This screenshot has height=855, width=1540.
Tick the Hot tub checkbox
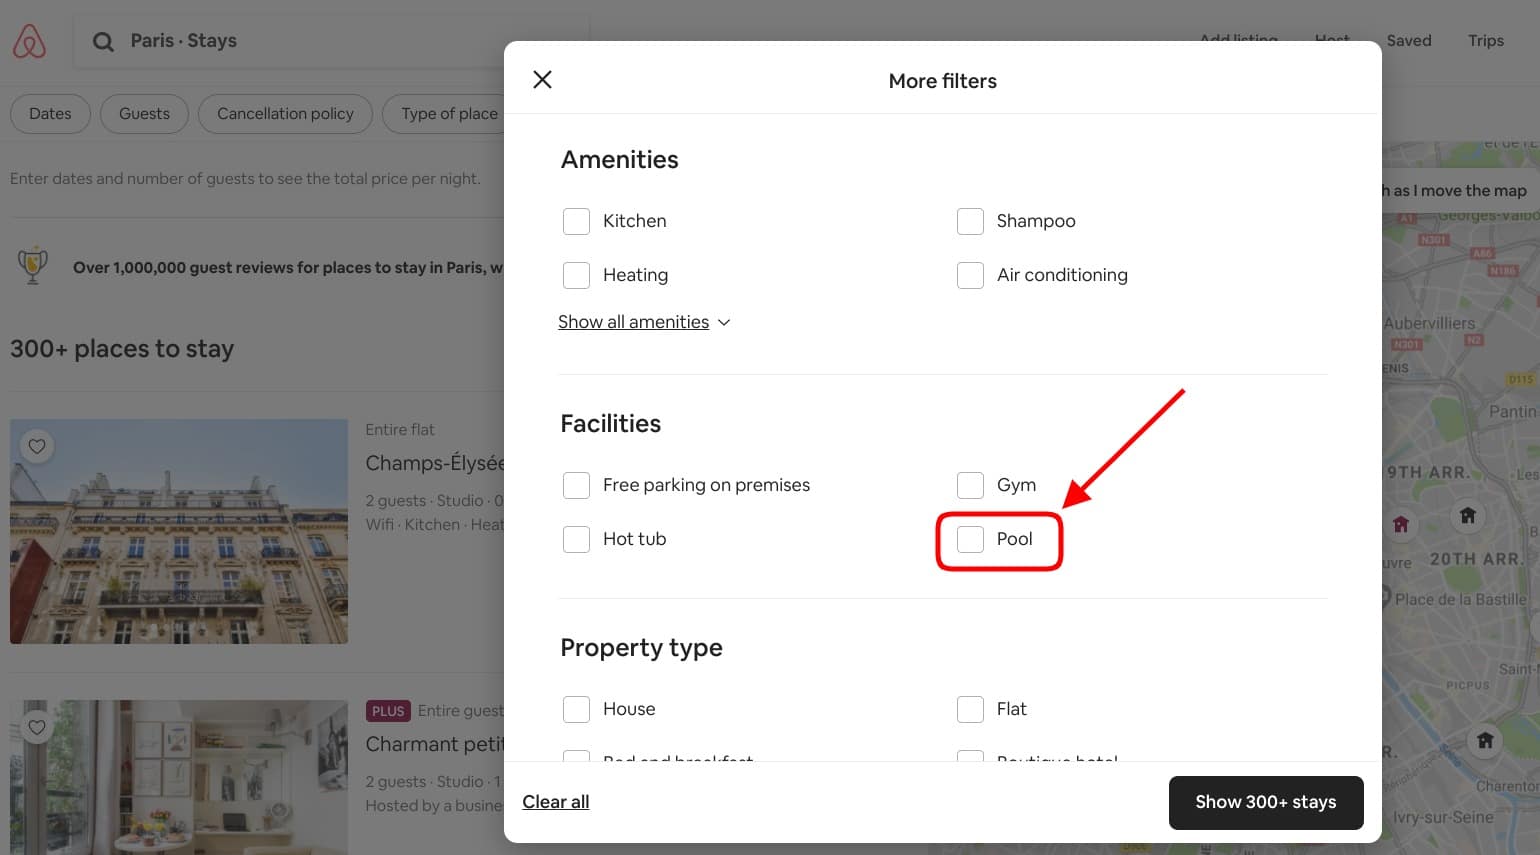tap(576, 539)
